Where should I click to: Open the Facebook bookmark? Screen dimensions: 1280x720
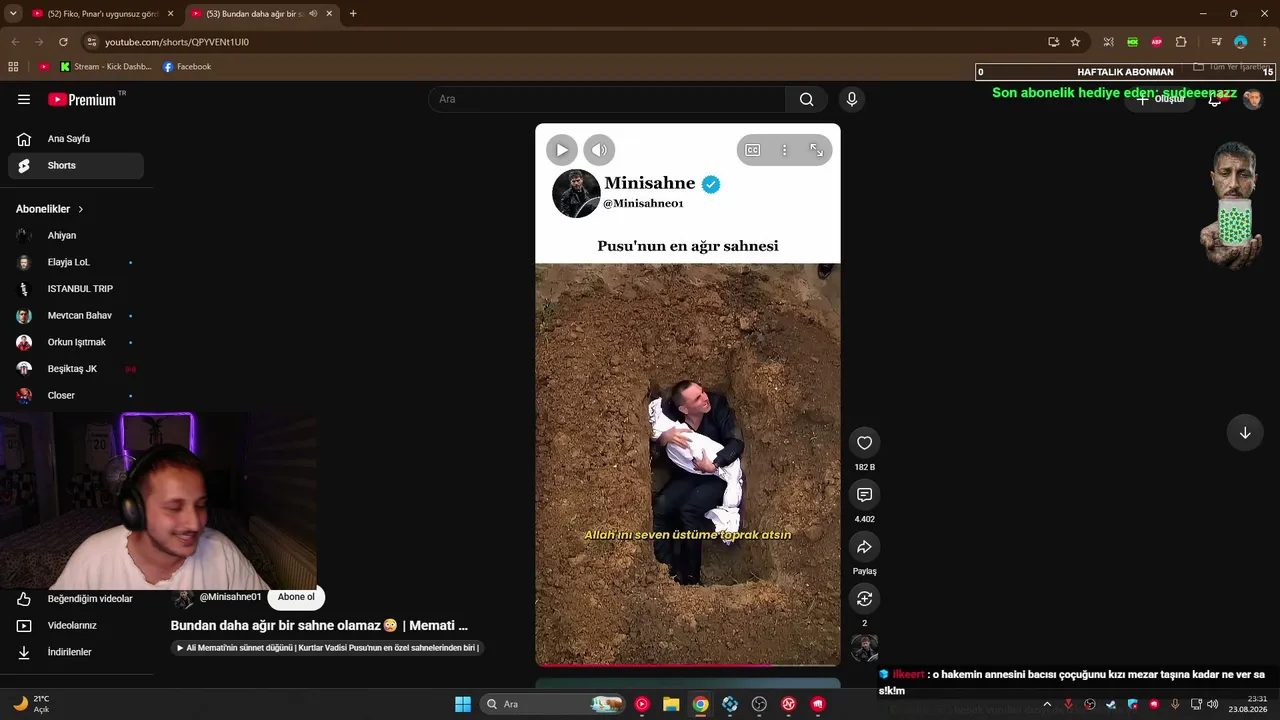187,67
